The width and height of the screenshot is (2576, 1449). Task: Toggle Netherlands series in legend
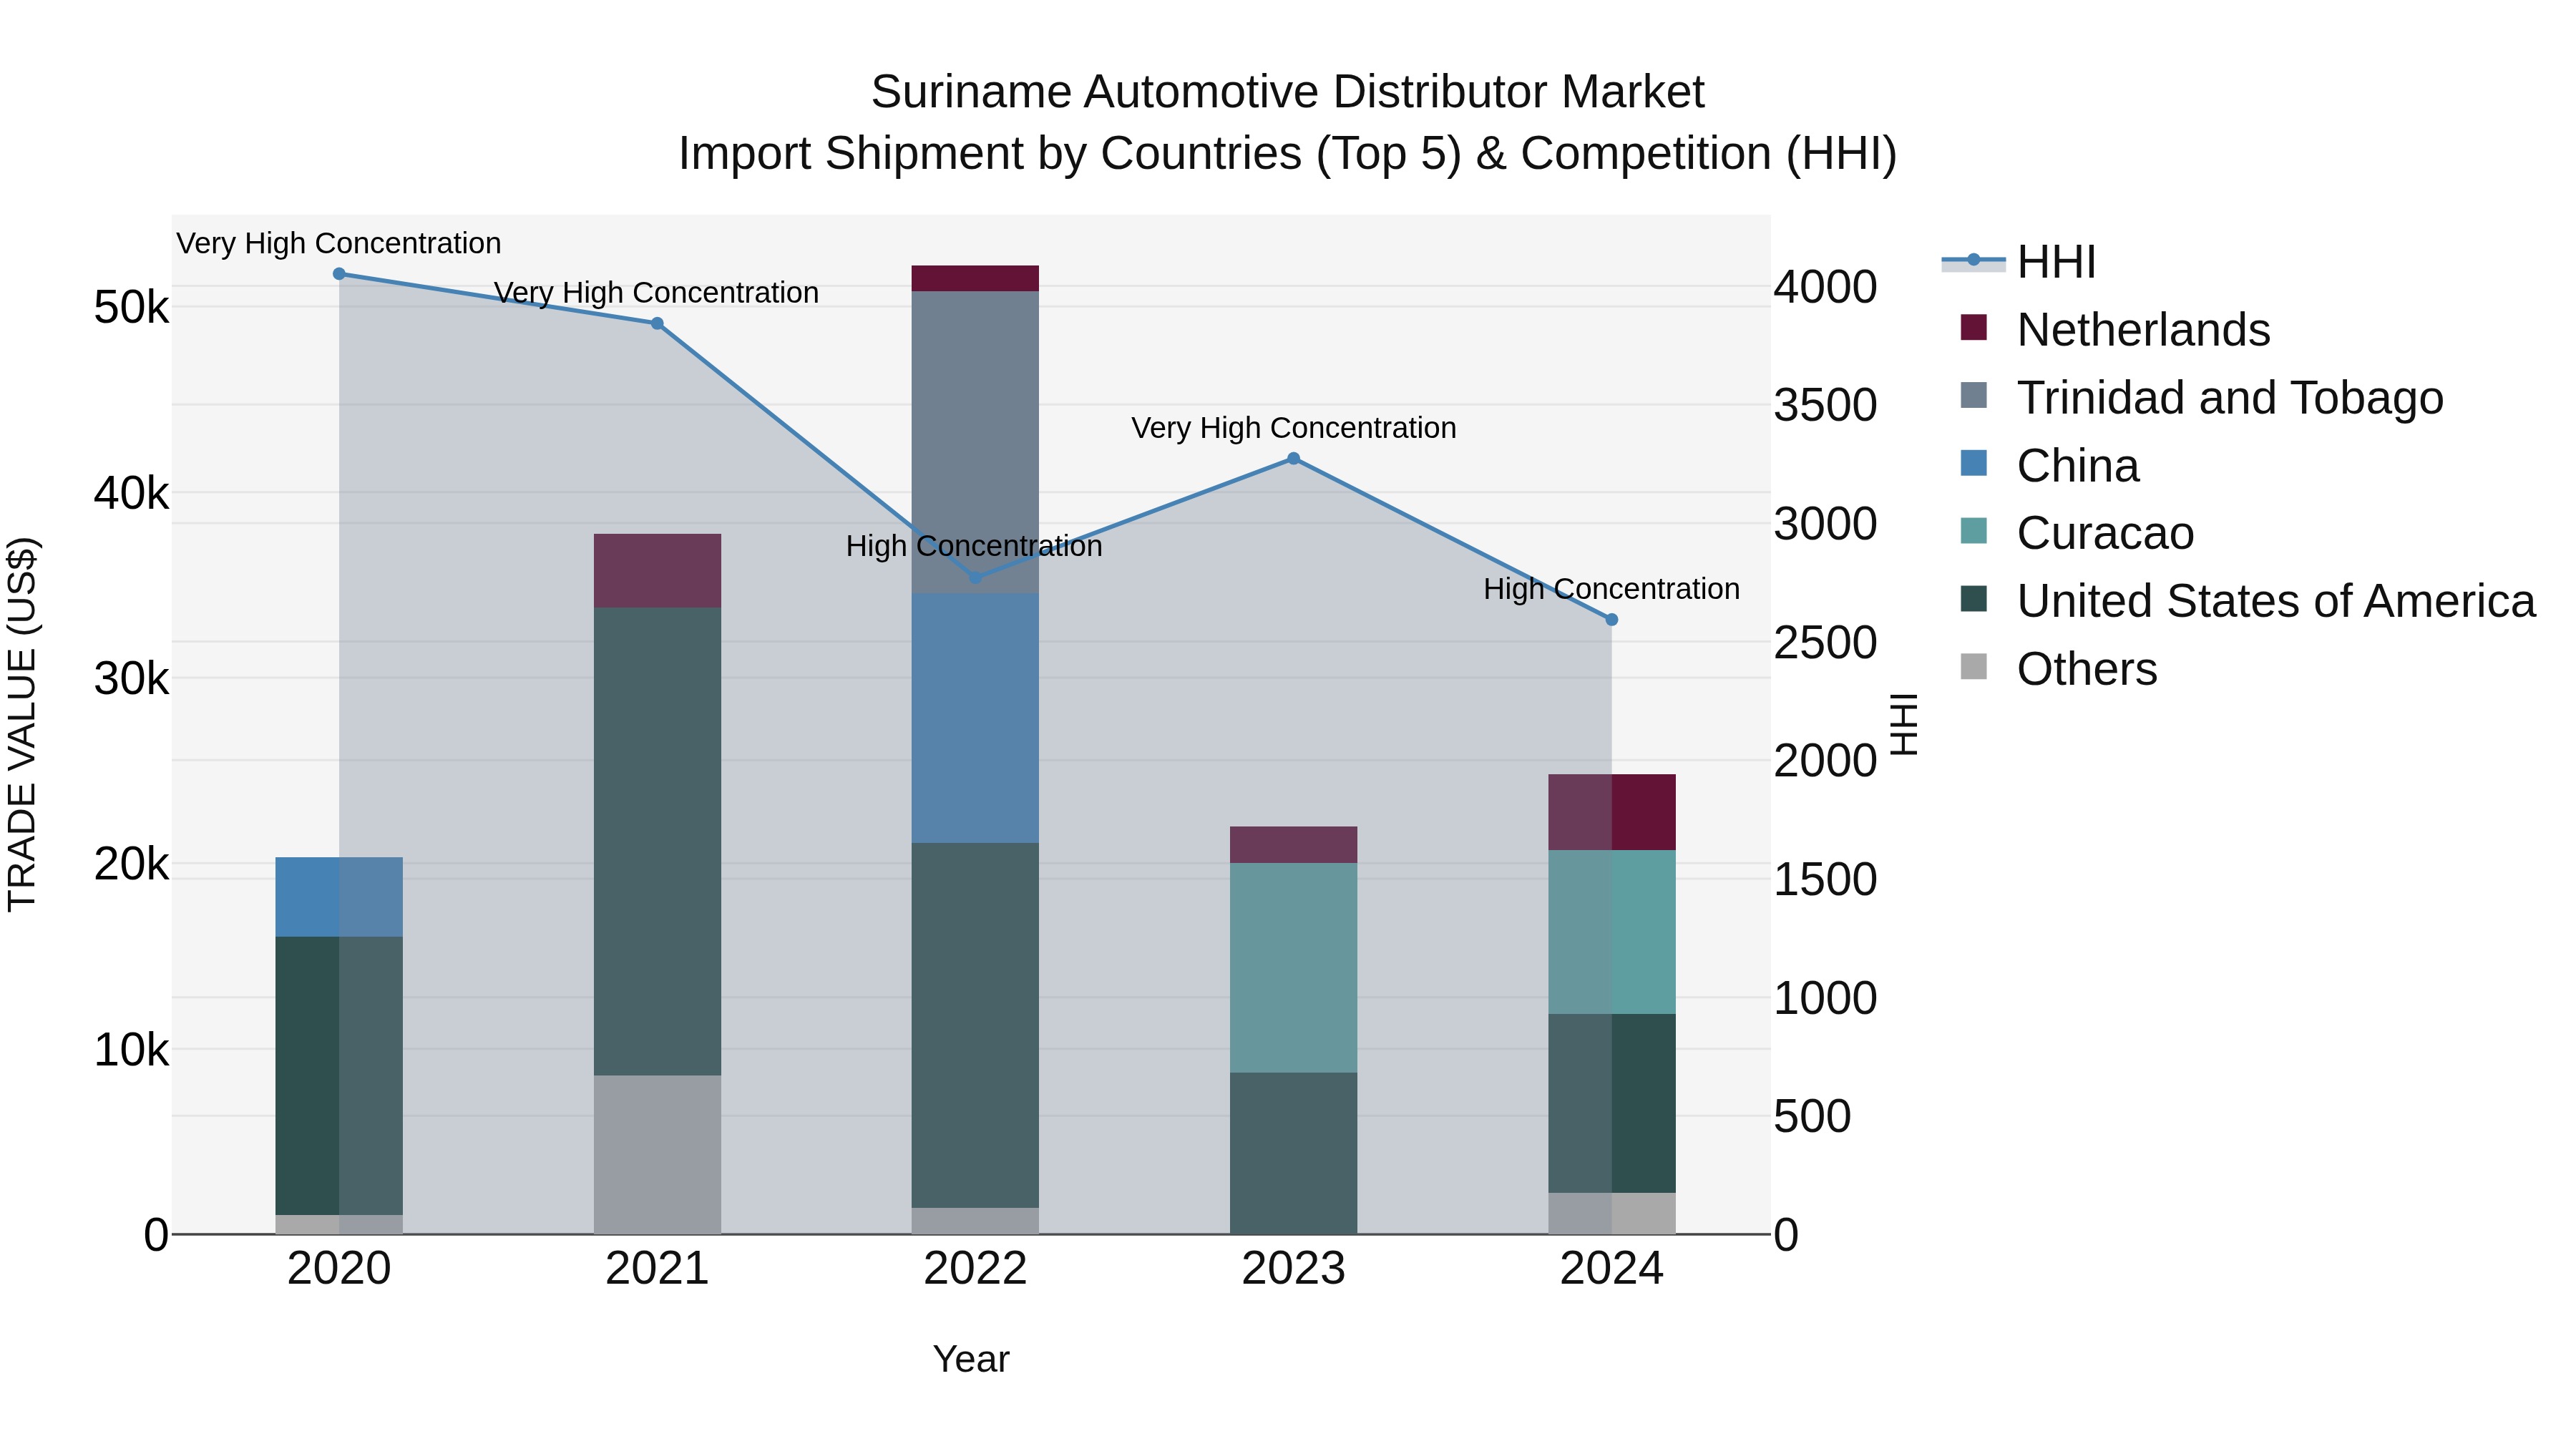[x=2115, y=329]
